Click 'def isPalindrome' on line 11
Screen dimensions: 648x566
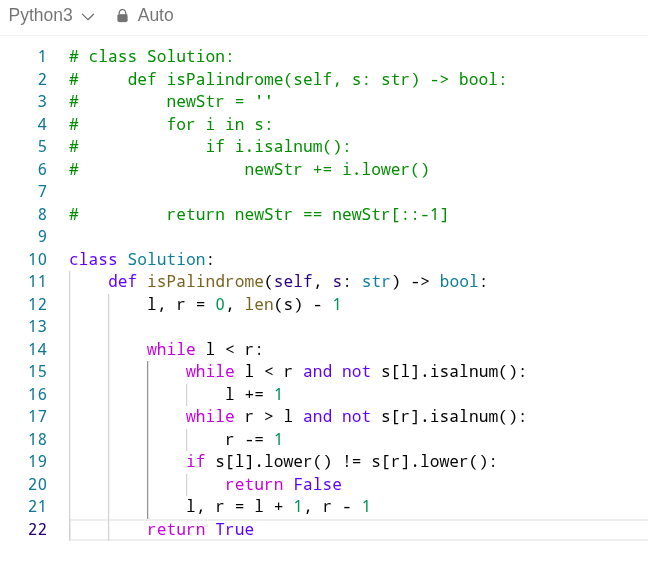coord(186,282)
